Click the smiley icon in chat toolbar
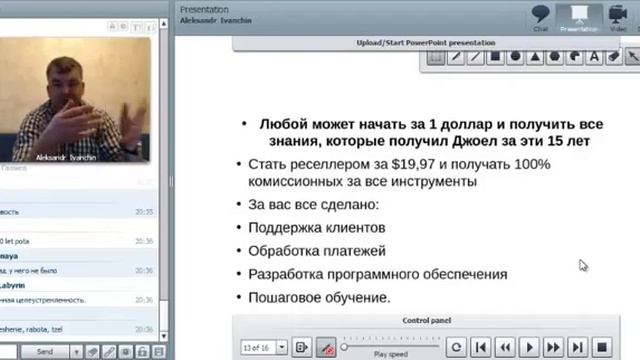The image size is (640, 360). (x=126, y=351)
